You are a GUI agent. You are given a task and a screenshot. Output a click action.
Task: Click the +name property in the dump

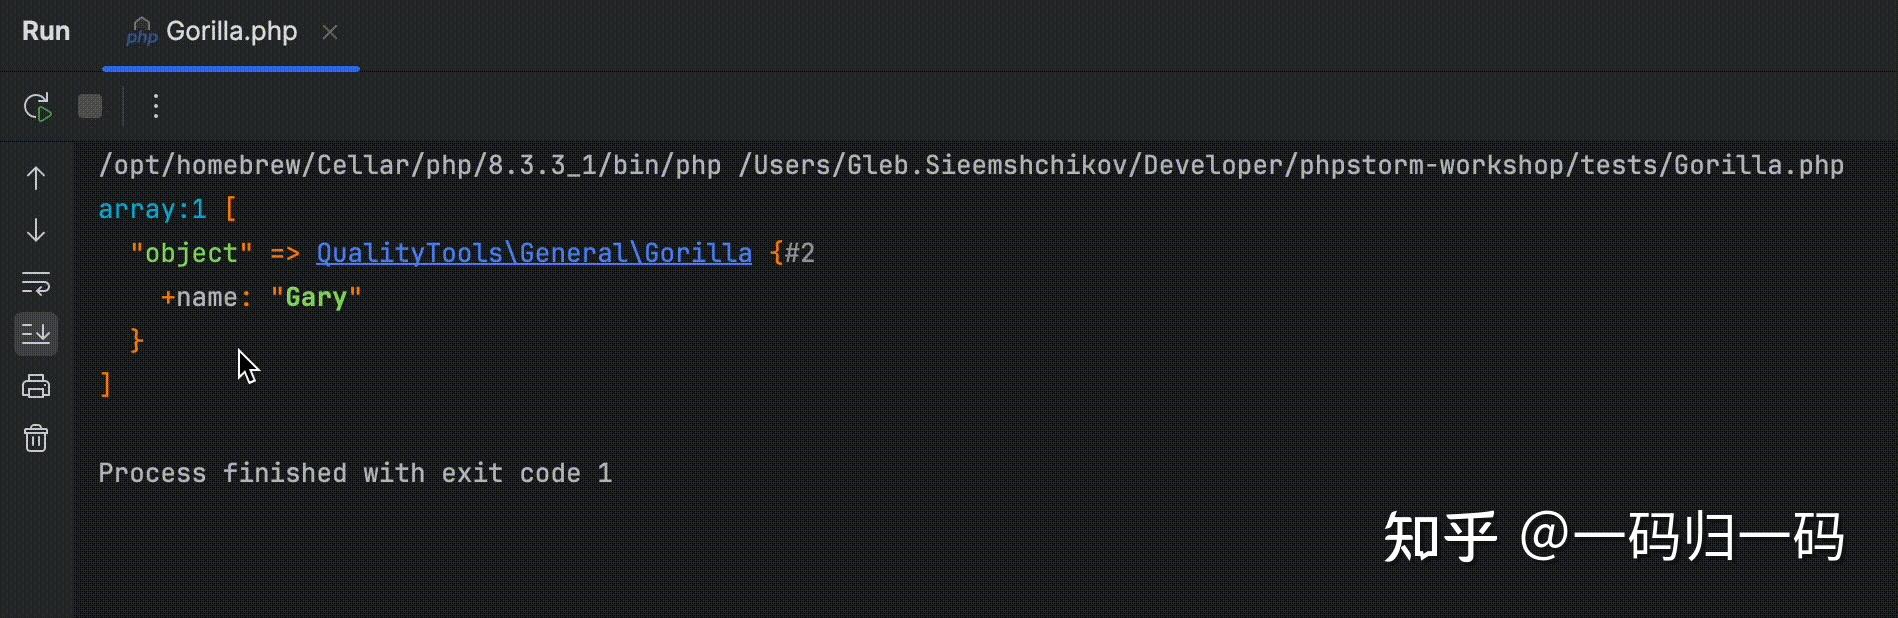pyautogui.click(x=205, y=297)
